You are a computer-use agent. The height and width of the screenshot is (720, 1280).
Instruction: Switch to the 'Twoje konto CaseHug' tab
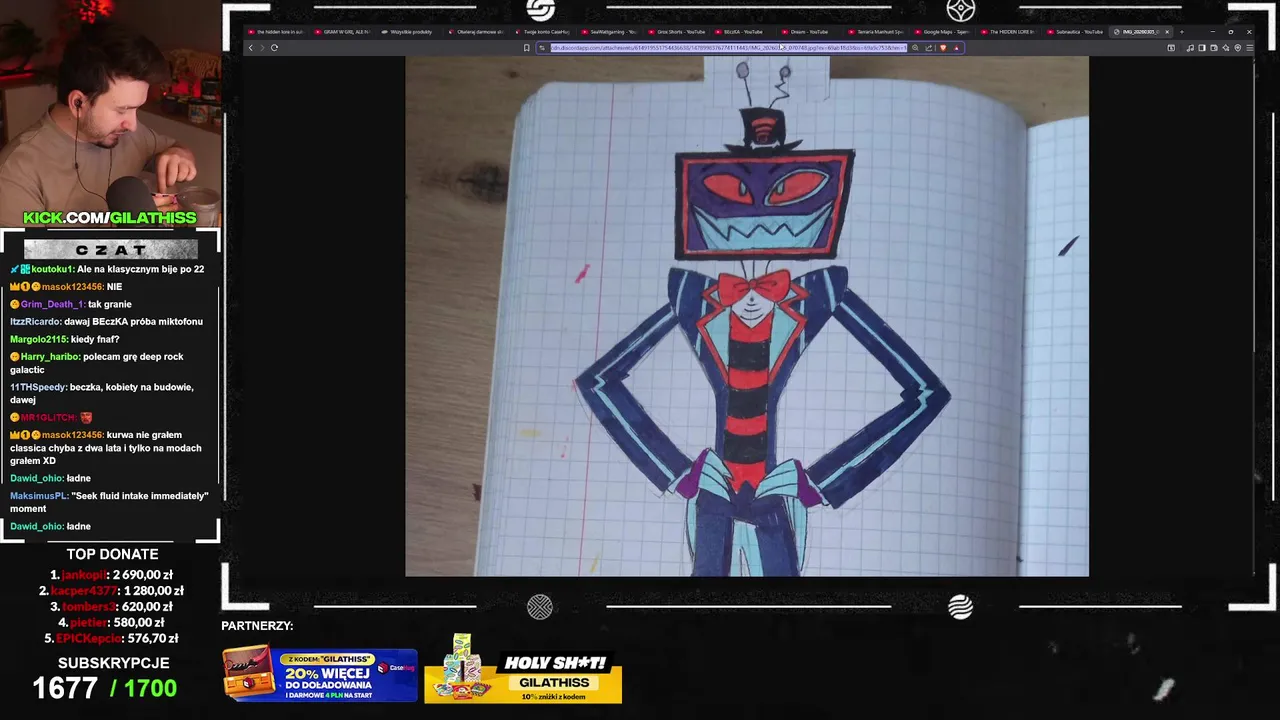pyautogui.click(x=543, y=32)
